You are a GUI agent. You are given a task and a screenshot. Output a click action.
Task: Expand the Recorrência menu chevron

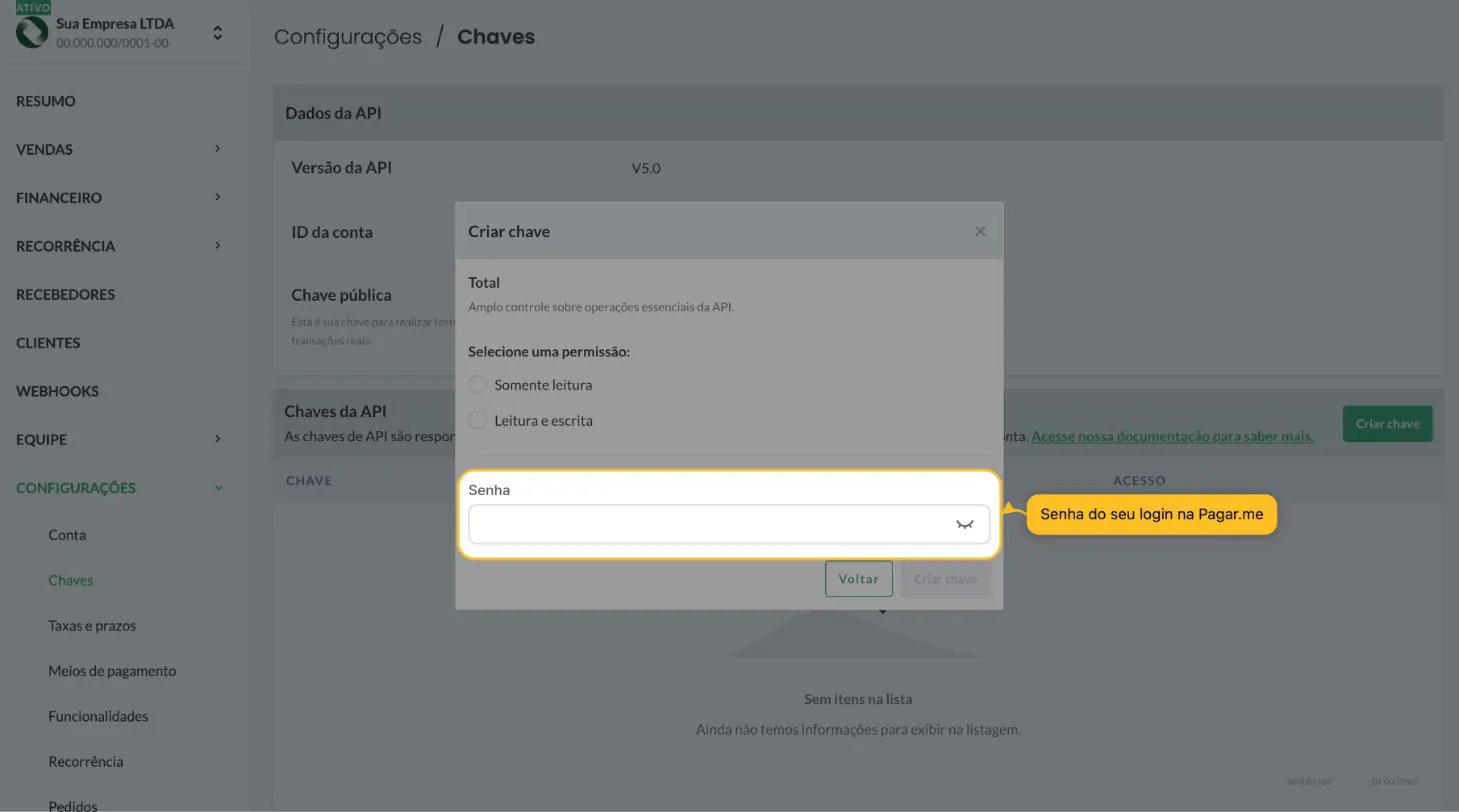pos(217,246)
